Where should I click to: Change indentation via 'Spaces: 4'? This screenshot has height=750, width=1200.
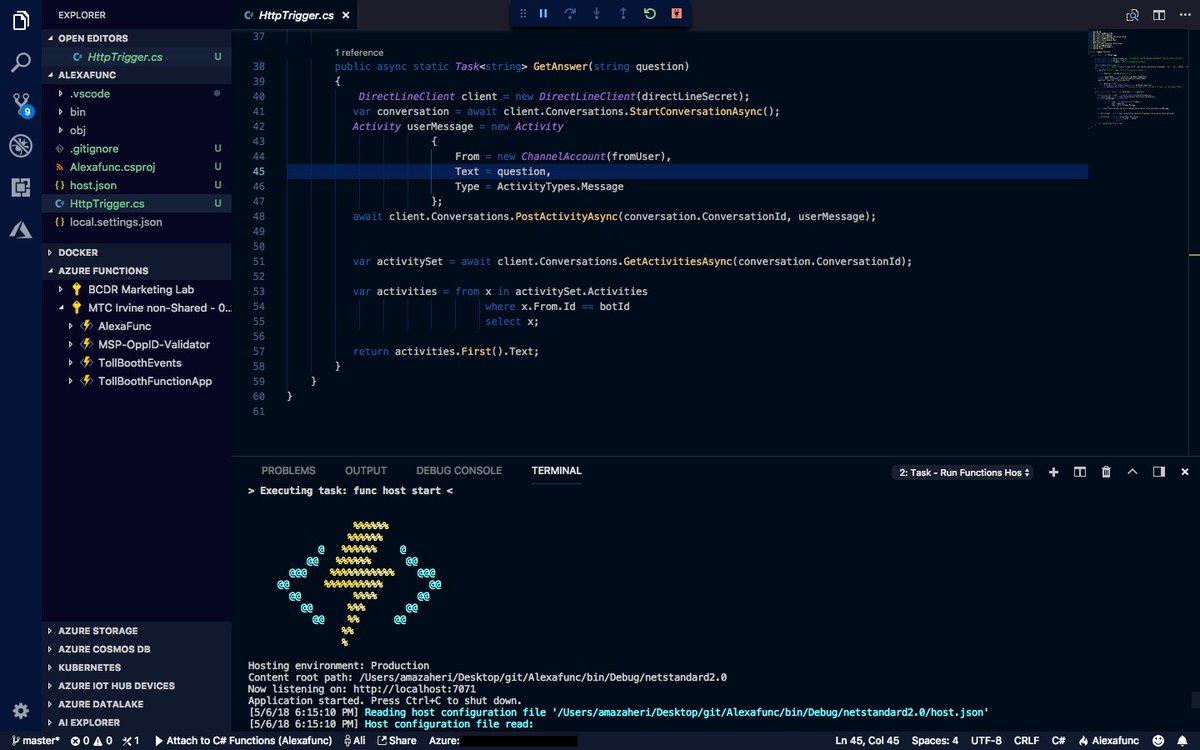935,741
